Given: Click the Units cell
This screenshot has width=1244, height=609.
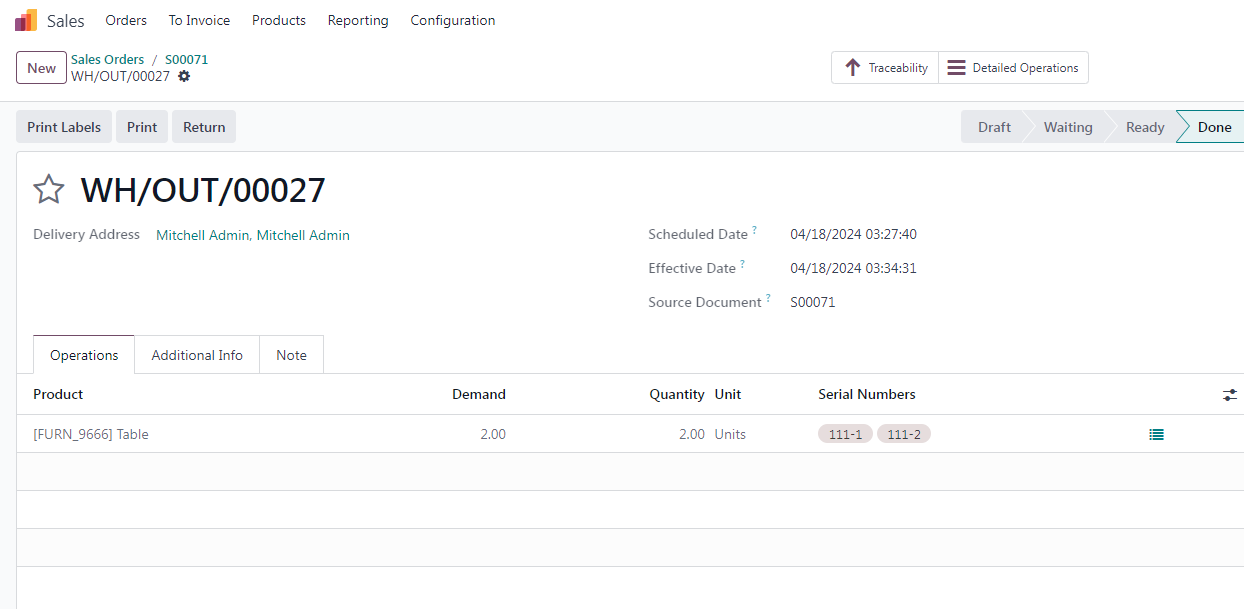Looking at the screenshot, I should tap(730, 434).
